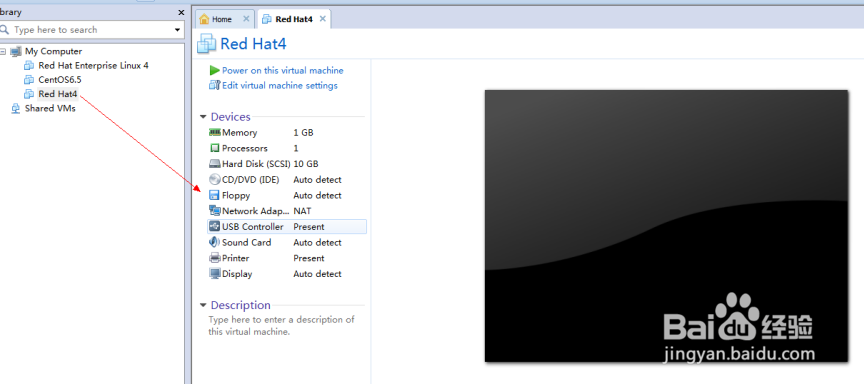This screenshot has width=864, height=384.
Task: Click the green Power on play icon
Action: click(214, 71)
